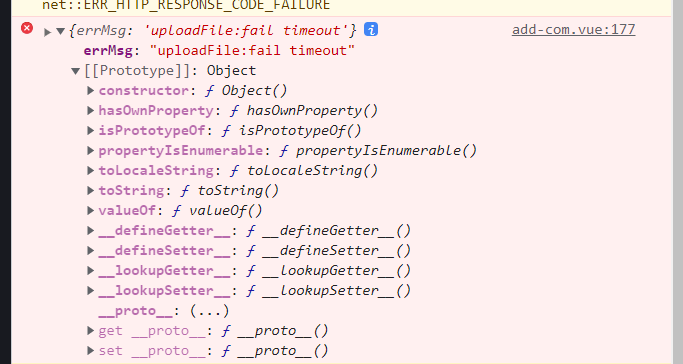
Task: Expand the __defineSetter__ entry
Action: click(90, 250)
